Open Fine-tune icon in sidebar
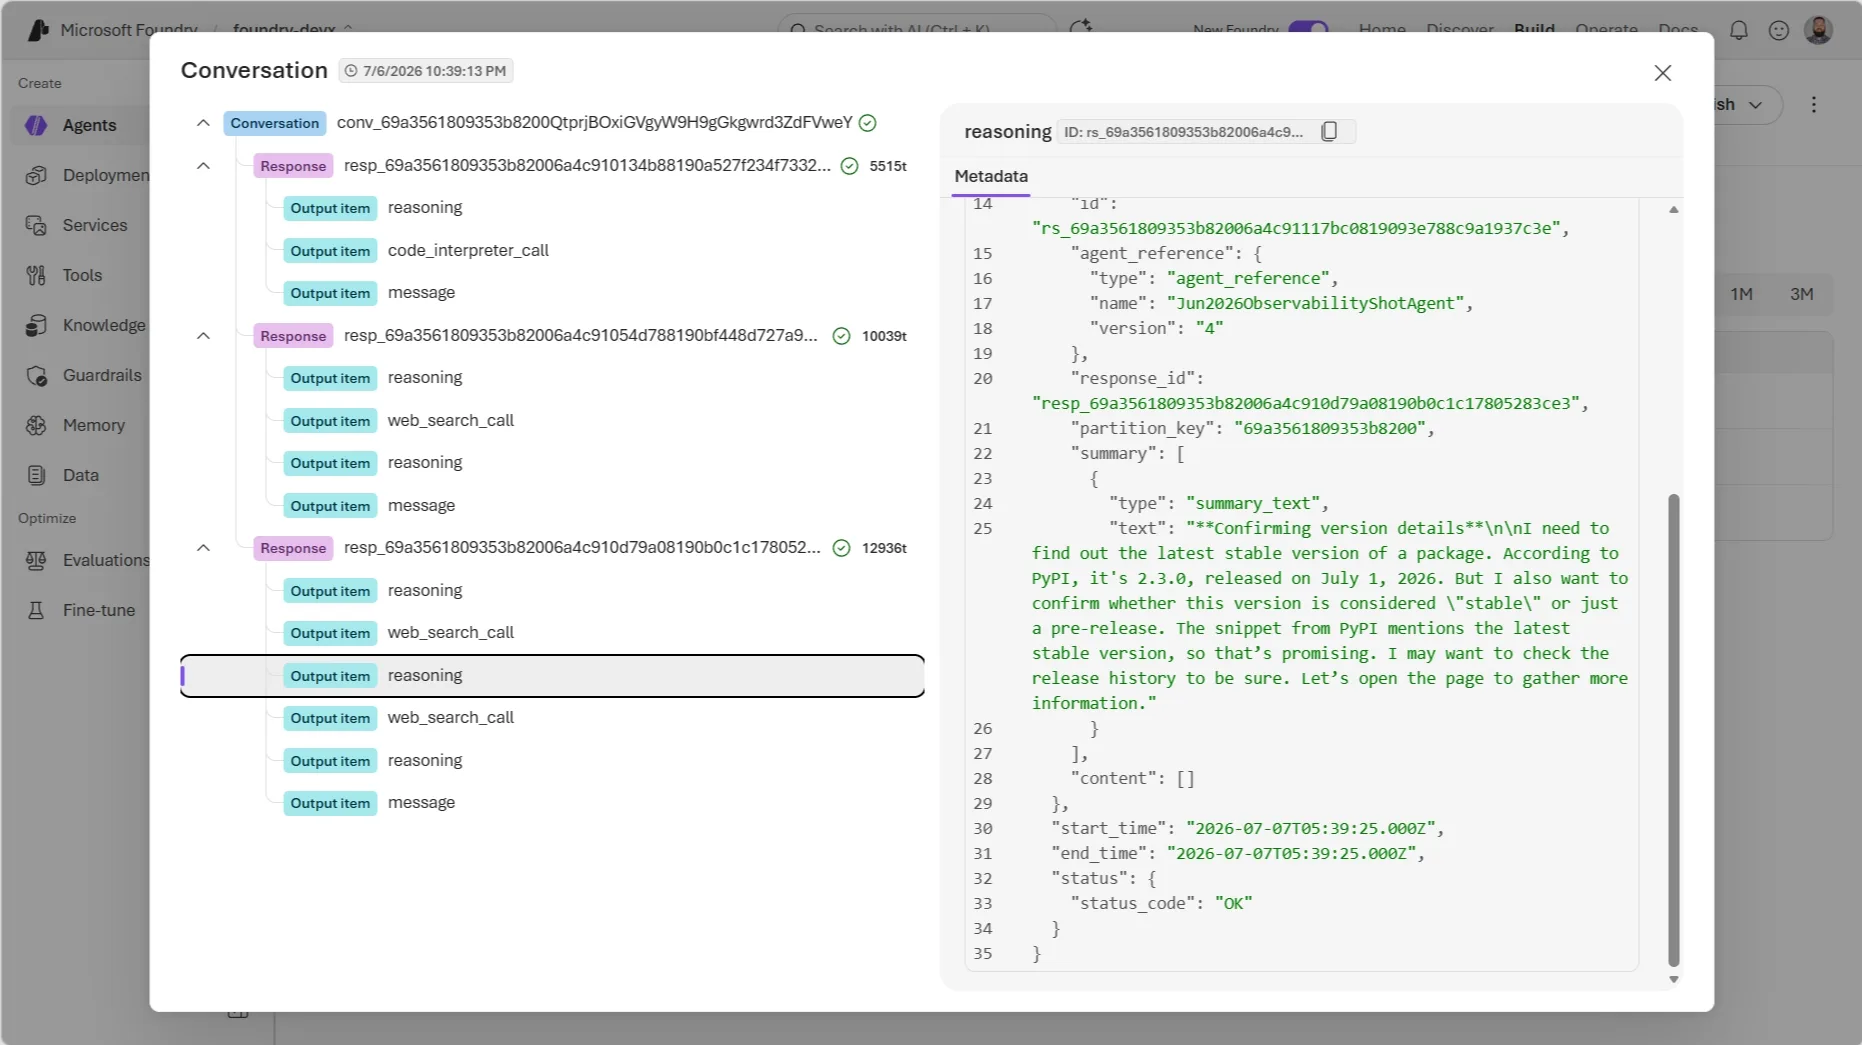This screenshot has width=1862, height=1045. (x=36, y=610)
